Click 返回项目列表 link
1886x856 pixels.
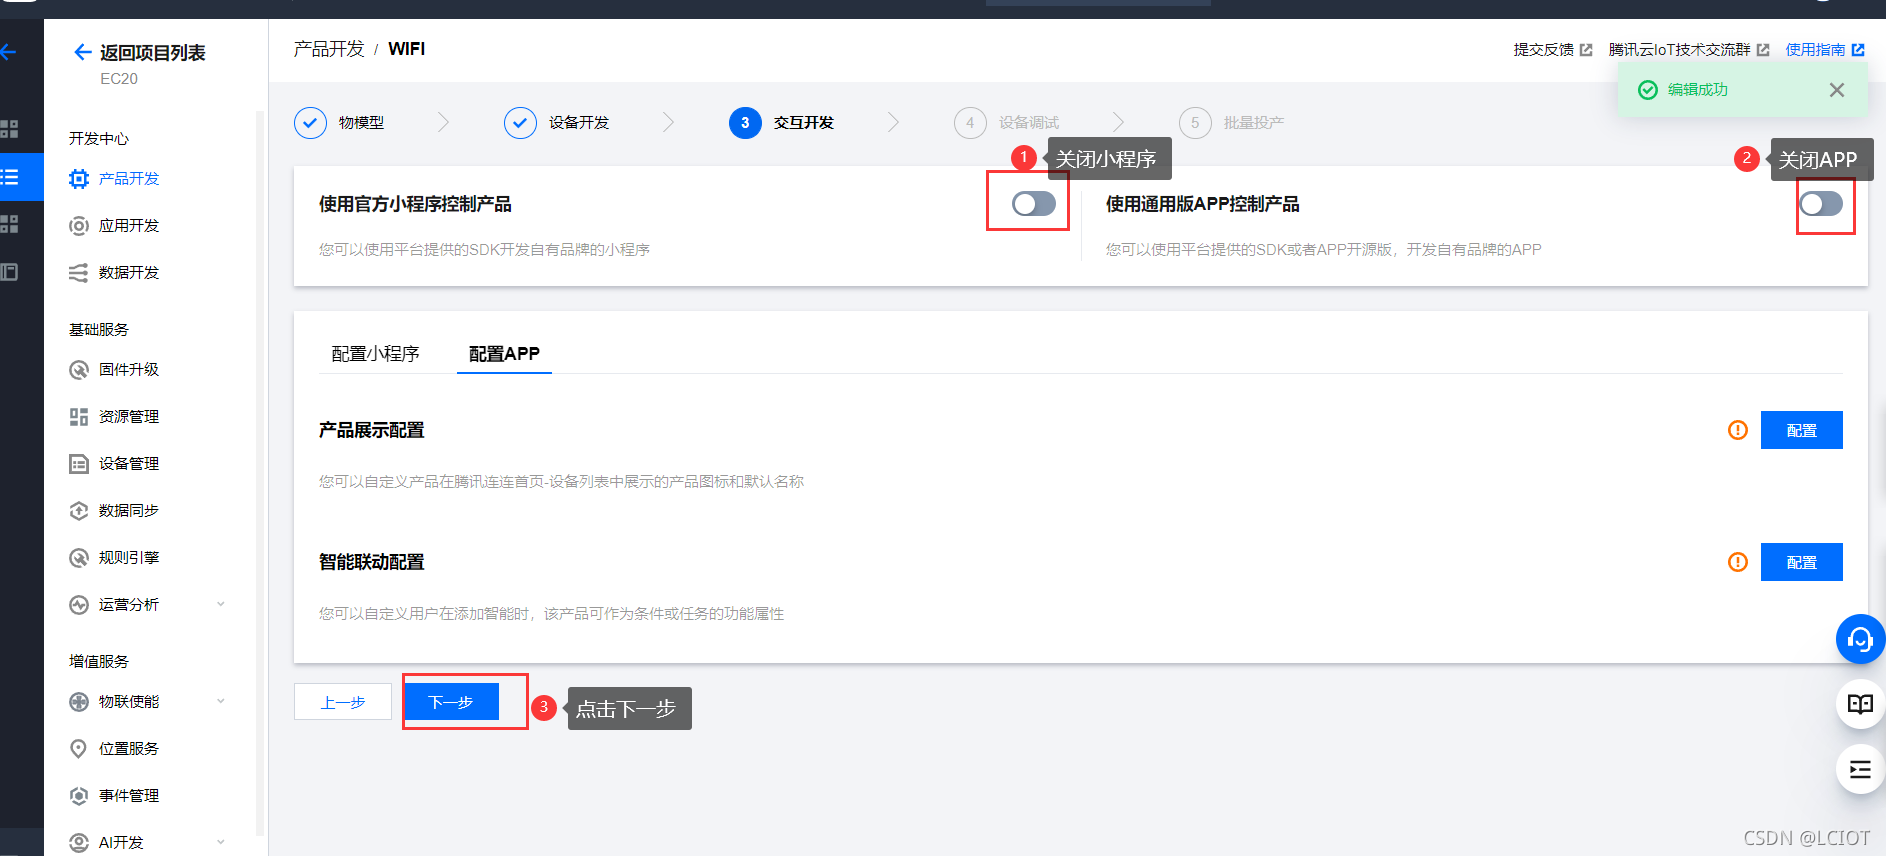[152, 53]
